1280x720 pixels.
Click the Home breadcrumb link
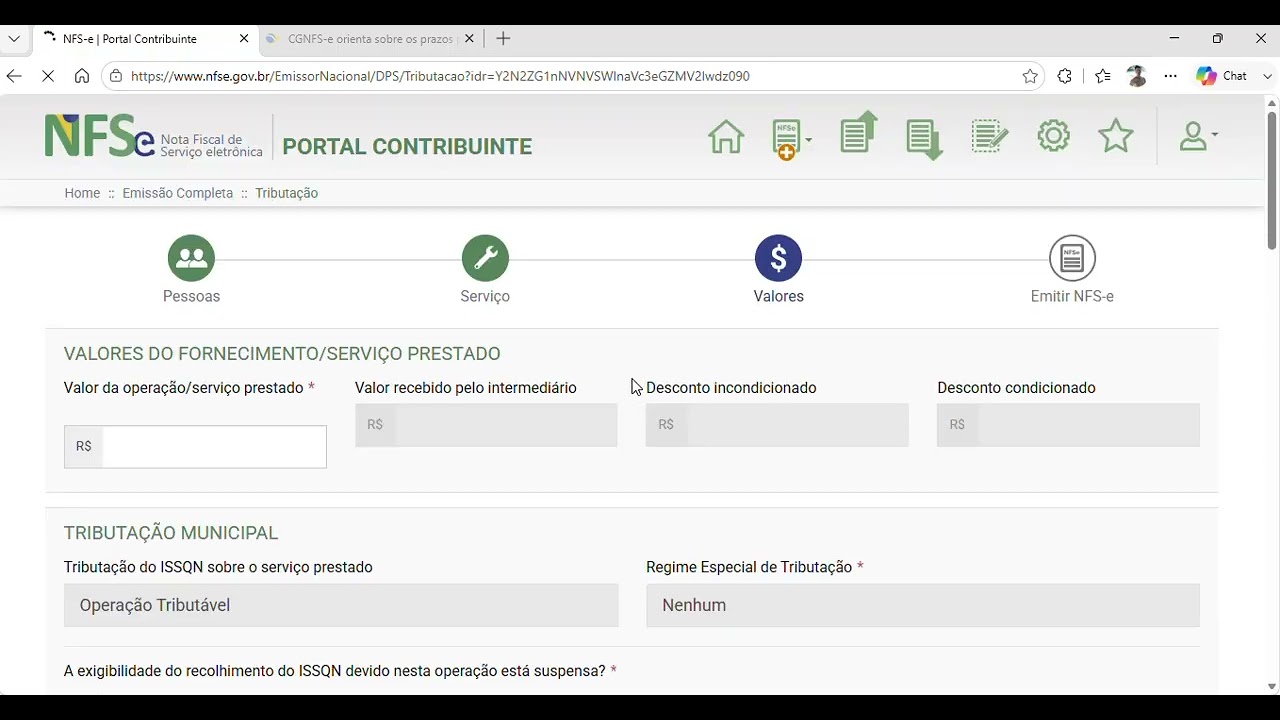(82, 193)
